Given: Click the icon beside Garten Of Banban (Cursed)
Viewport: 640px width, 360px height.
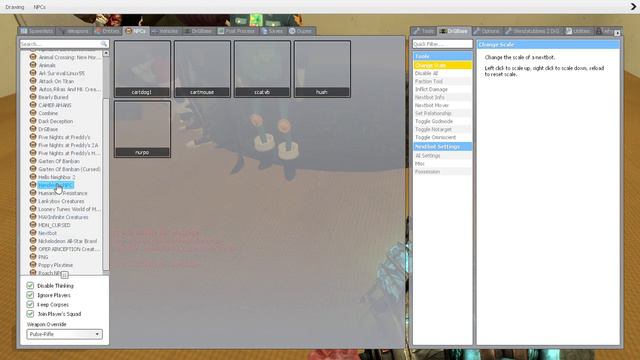Looking at the screenshot, I should [x=33, y=169].
